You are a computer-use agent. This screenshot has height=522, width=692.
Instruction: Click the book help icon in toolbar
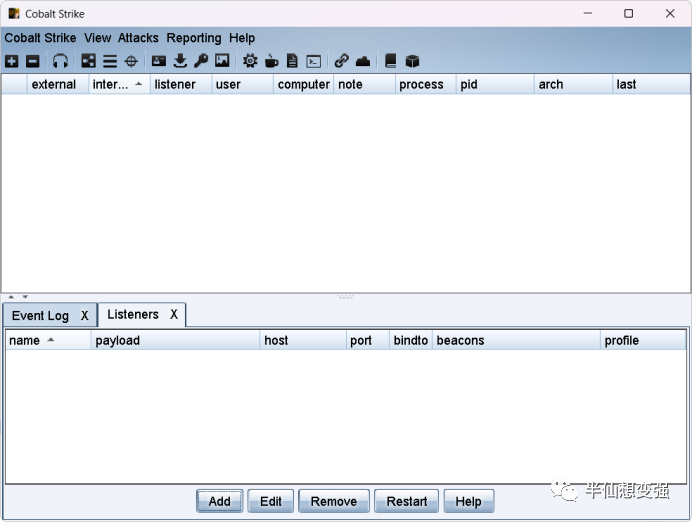pos(391,61)
